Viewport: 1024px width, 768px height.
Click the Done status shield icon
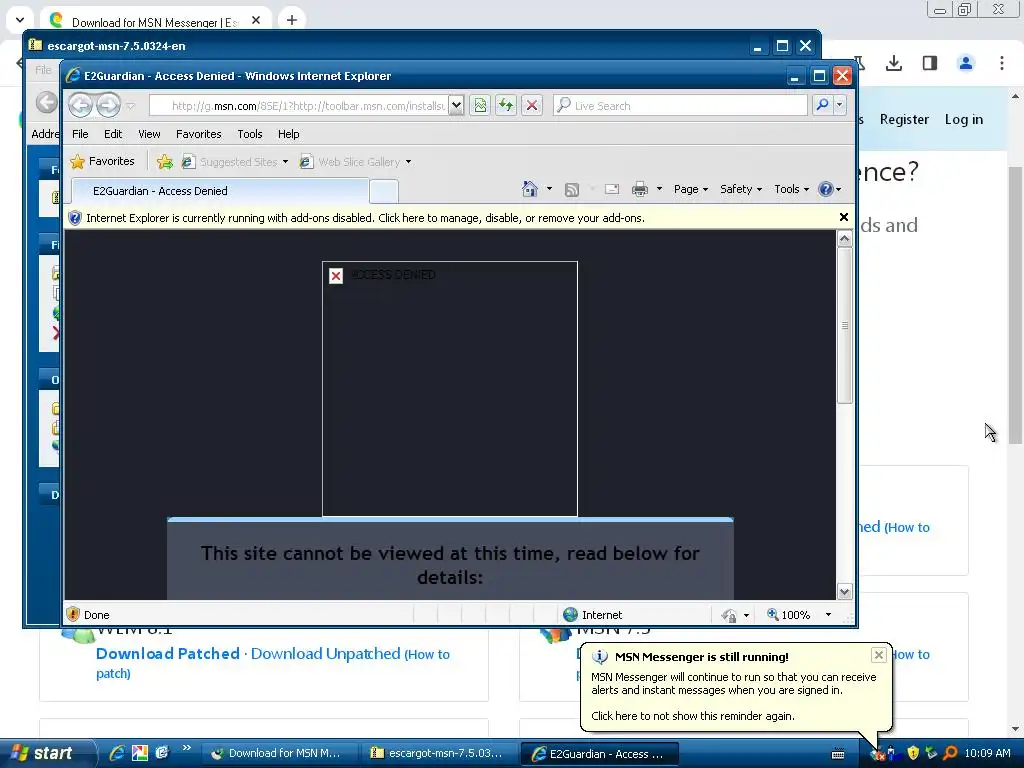73,614
